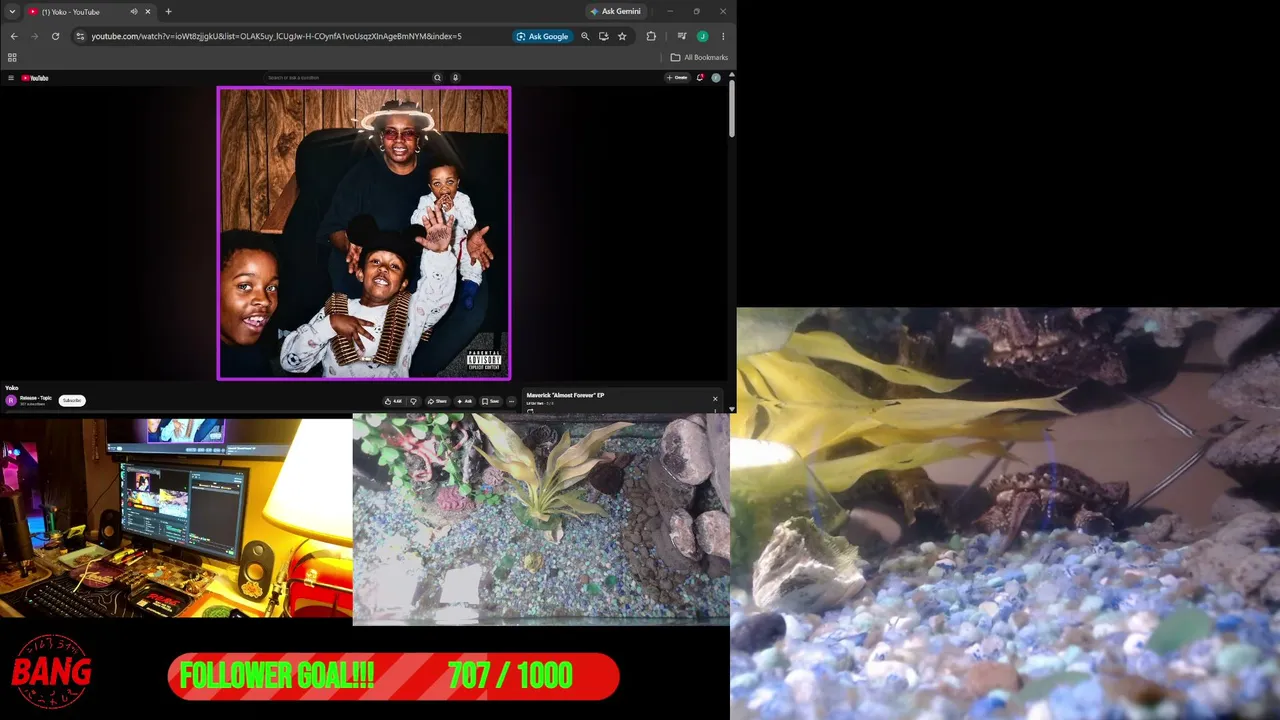The width and height of the screenshot is (1280, 720).
Task: Reload the YouTube page
Action: click(x=55, y=36)
